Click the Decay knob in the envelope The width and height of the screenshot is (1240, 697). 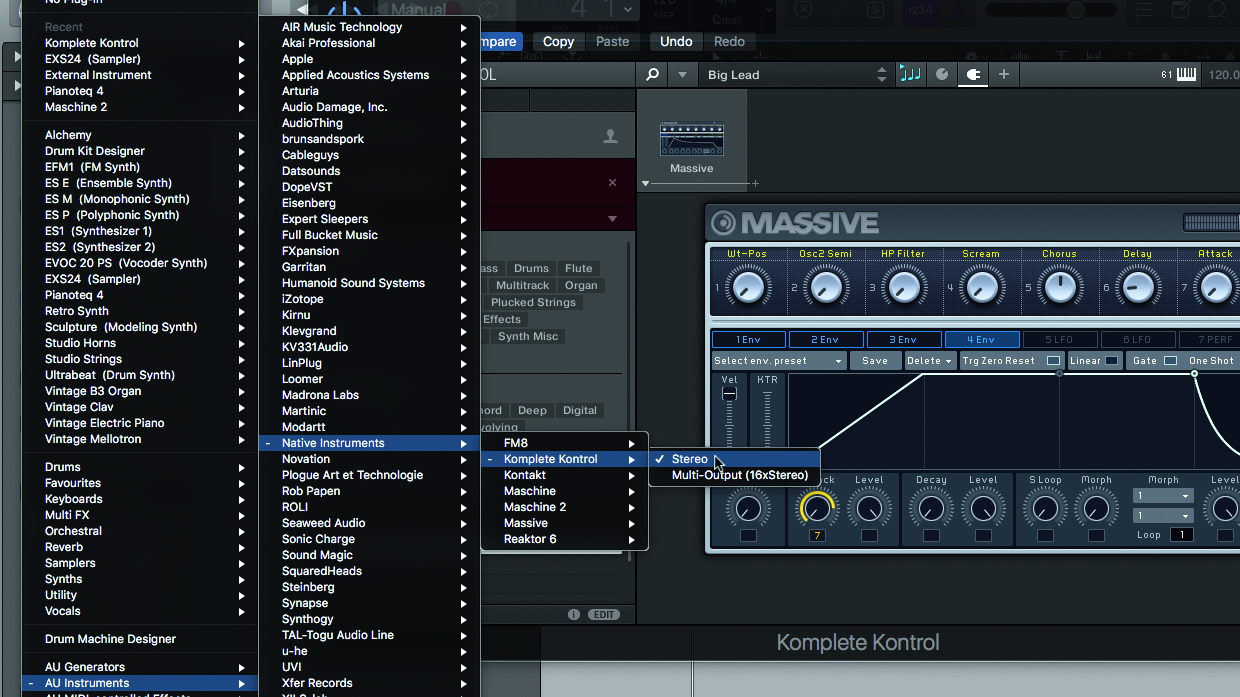tap(931, 509)
